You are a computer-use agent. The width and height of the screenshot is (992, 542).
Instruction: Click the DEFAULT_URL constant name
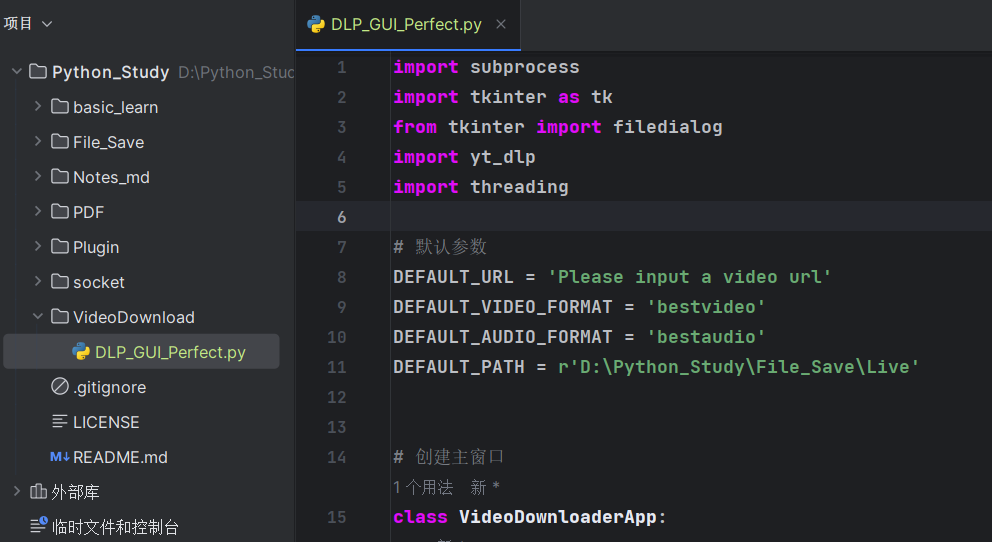tap(453, 277)
